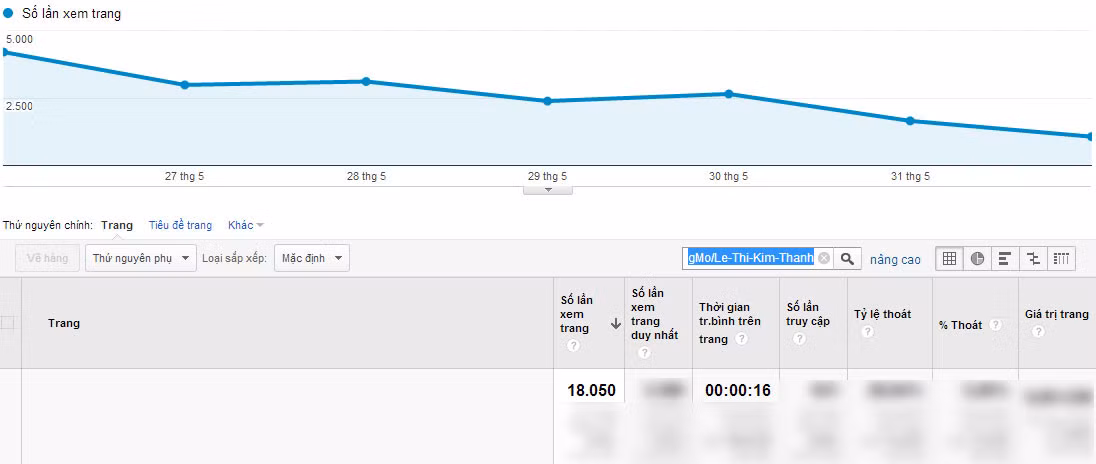Switch to the pivot table view icon
1096x464 pixels.
point(1061,259)
